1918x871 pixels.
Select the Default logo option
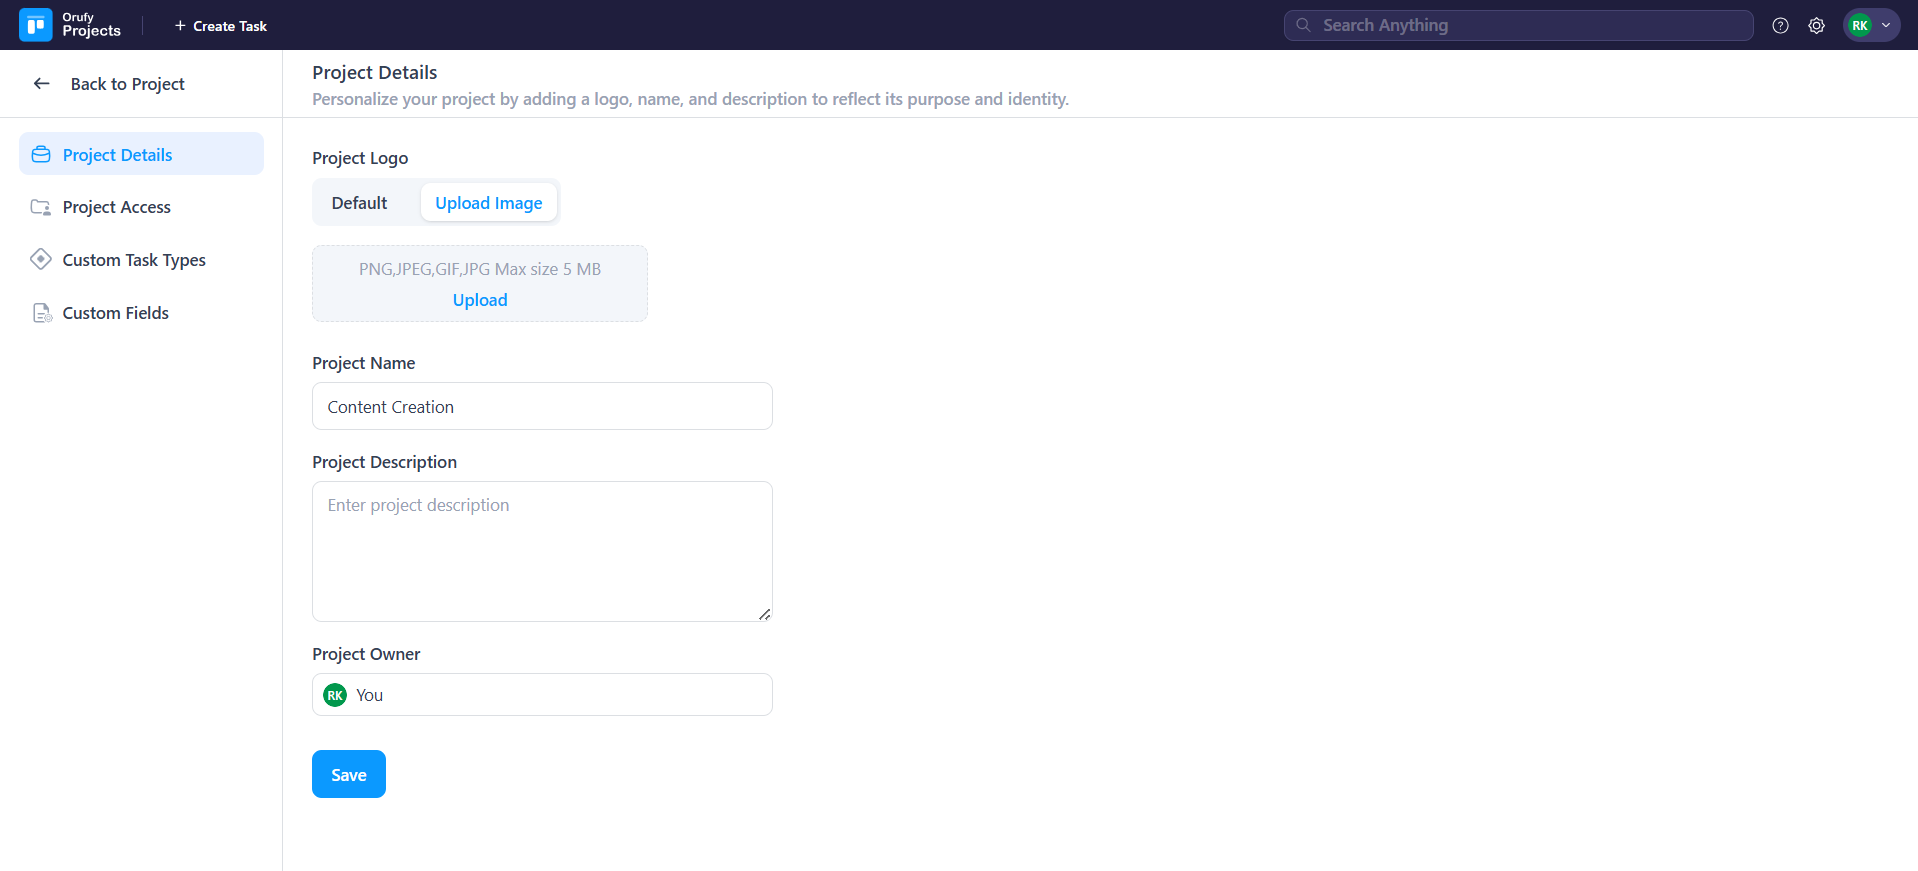click(359, 203)
